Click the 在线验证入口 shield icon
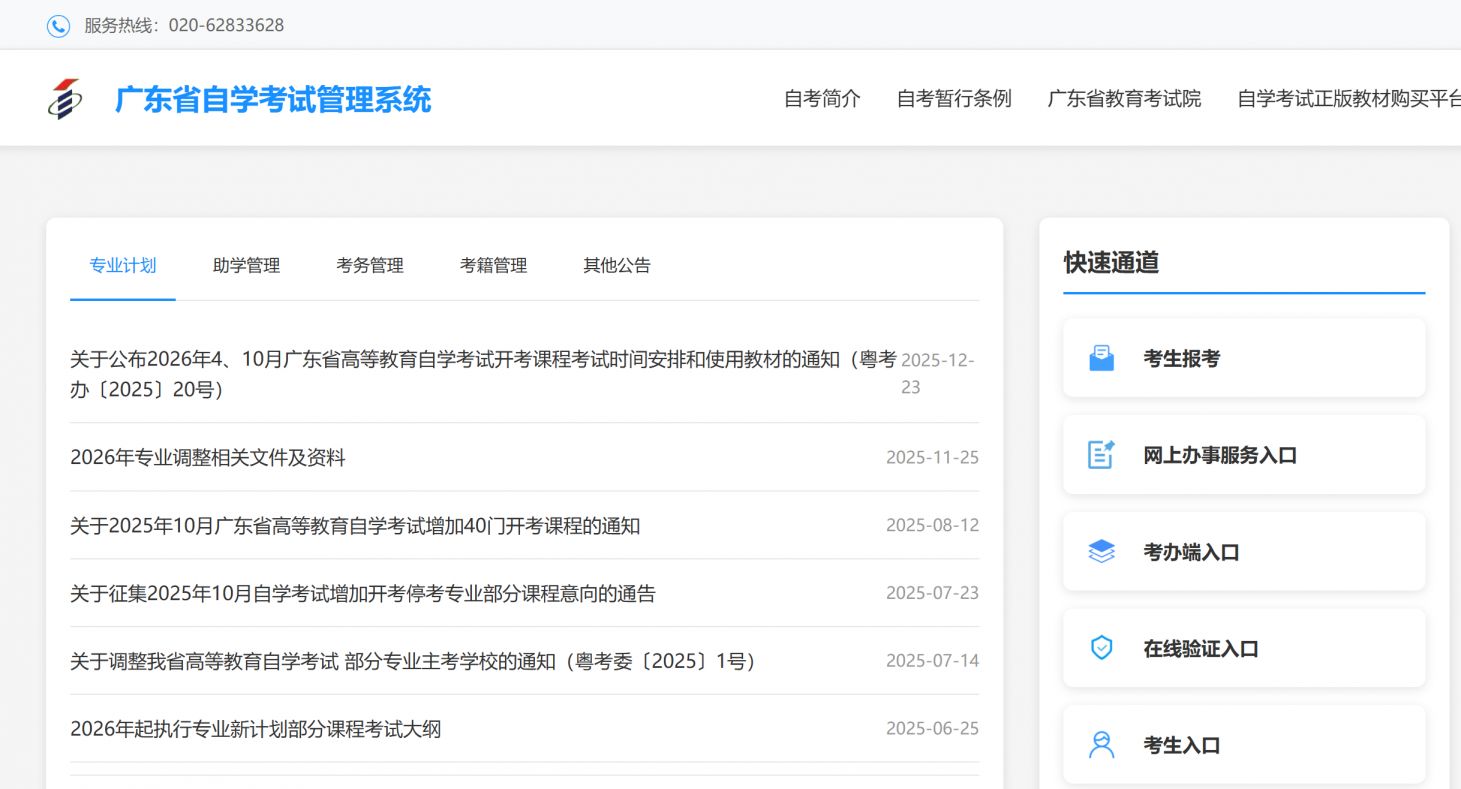The height and width of the screenshot is (789, 1461). point(1101,648)
